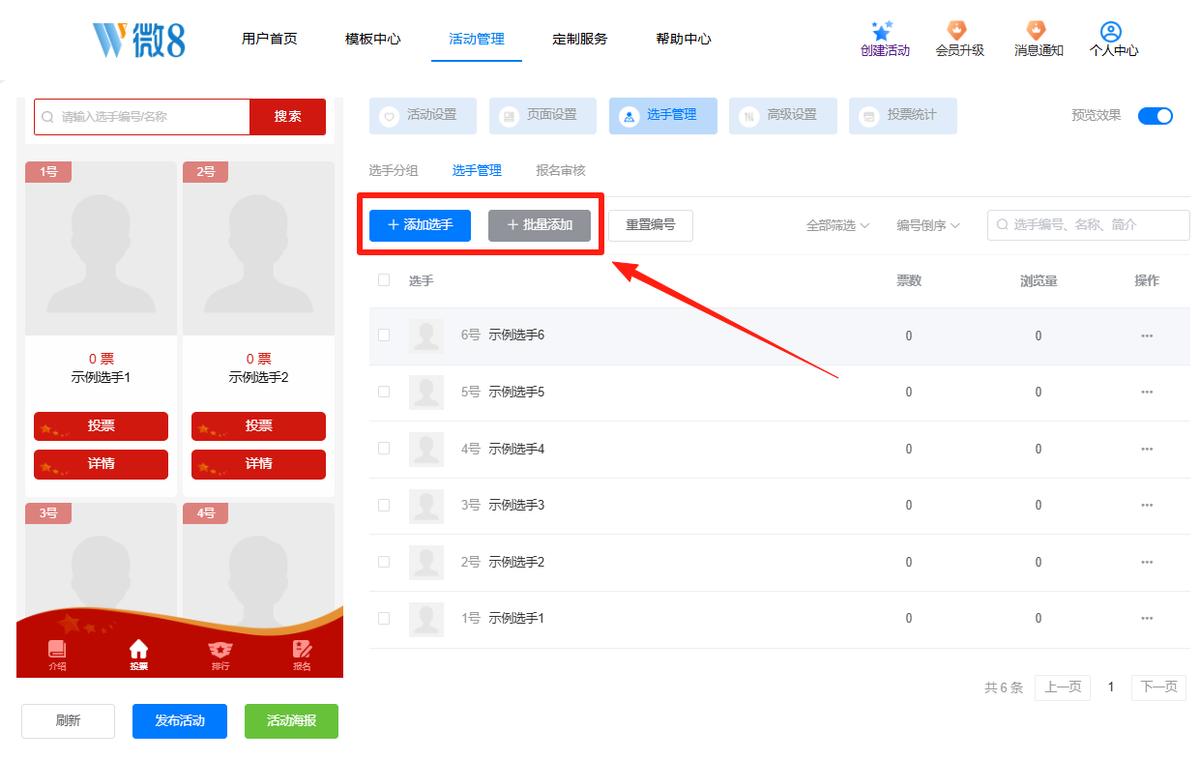
Task: Open 创建活动 star icon in header
Action: (882, 31)
